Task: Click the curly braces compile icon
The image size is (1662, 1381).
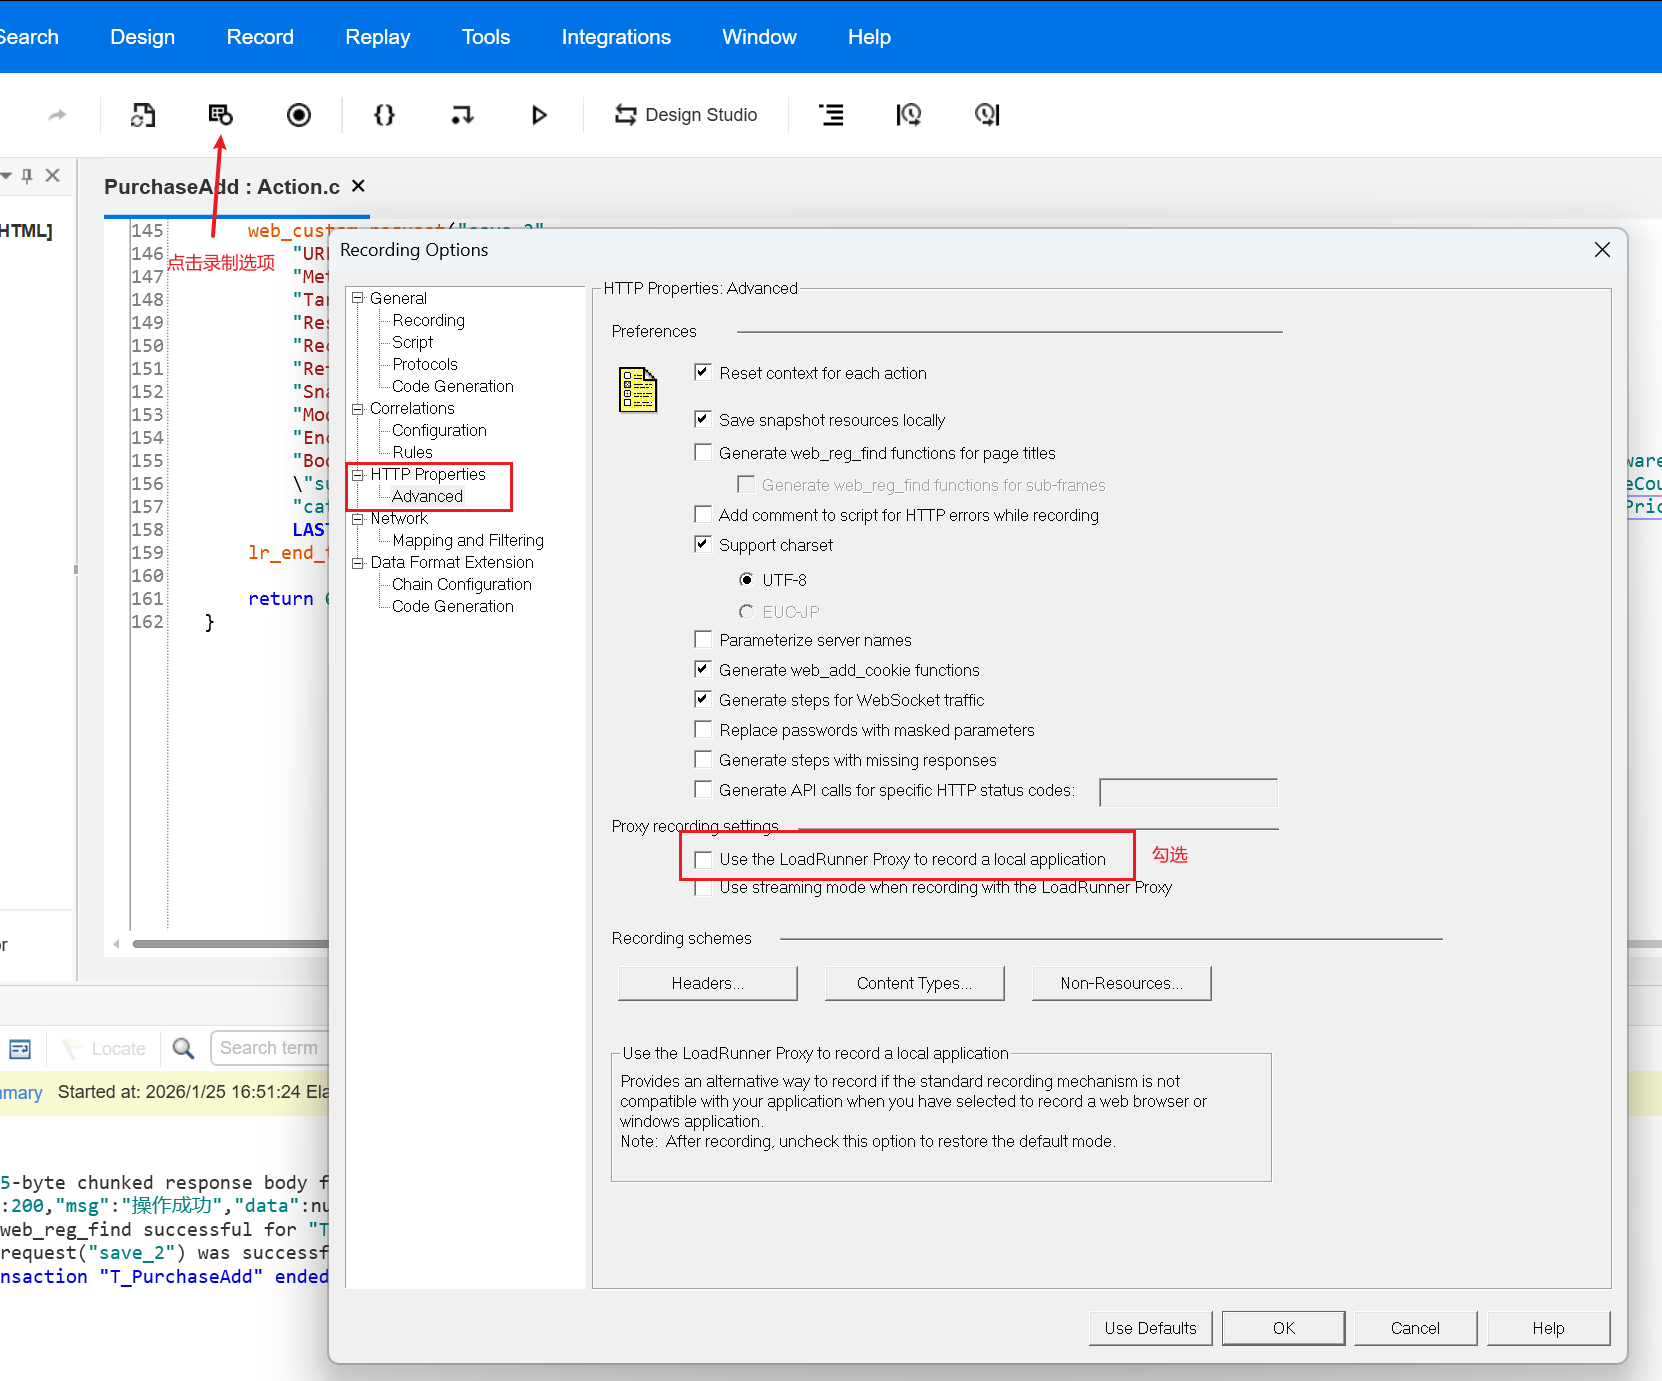Action: (x=384, y=115)
